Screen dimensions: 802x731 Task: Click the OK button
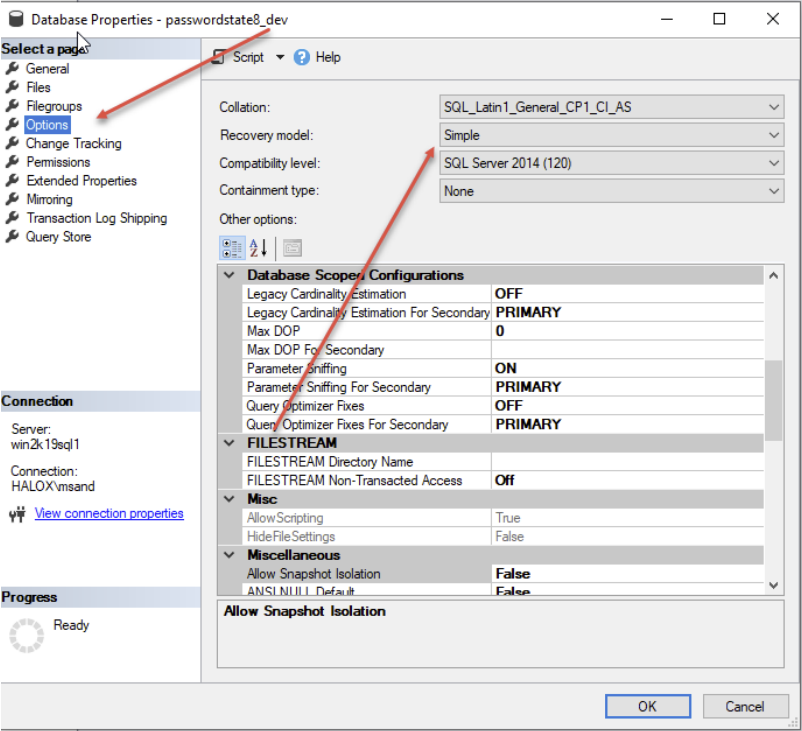click(648, 706)
